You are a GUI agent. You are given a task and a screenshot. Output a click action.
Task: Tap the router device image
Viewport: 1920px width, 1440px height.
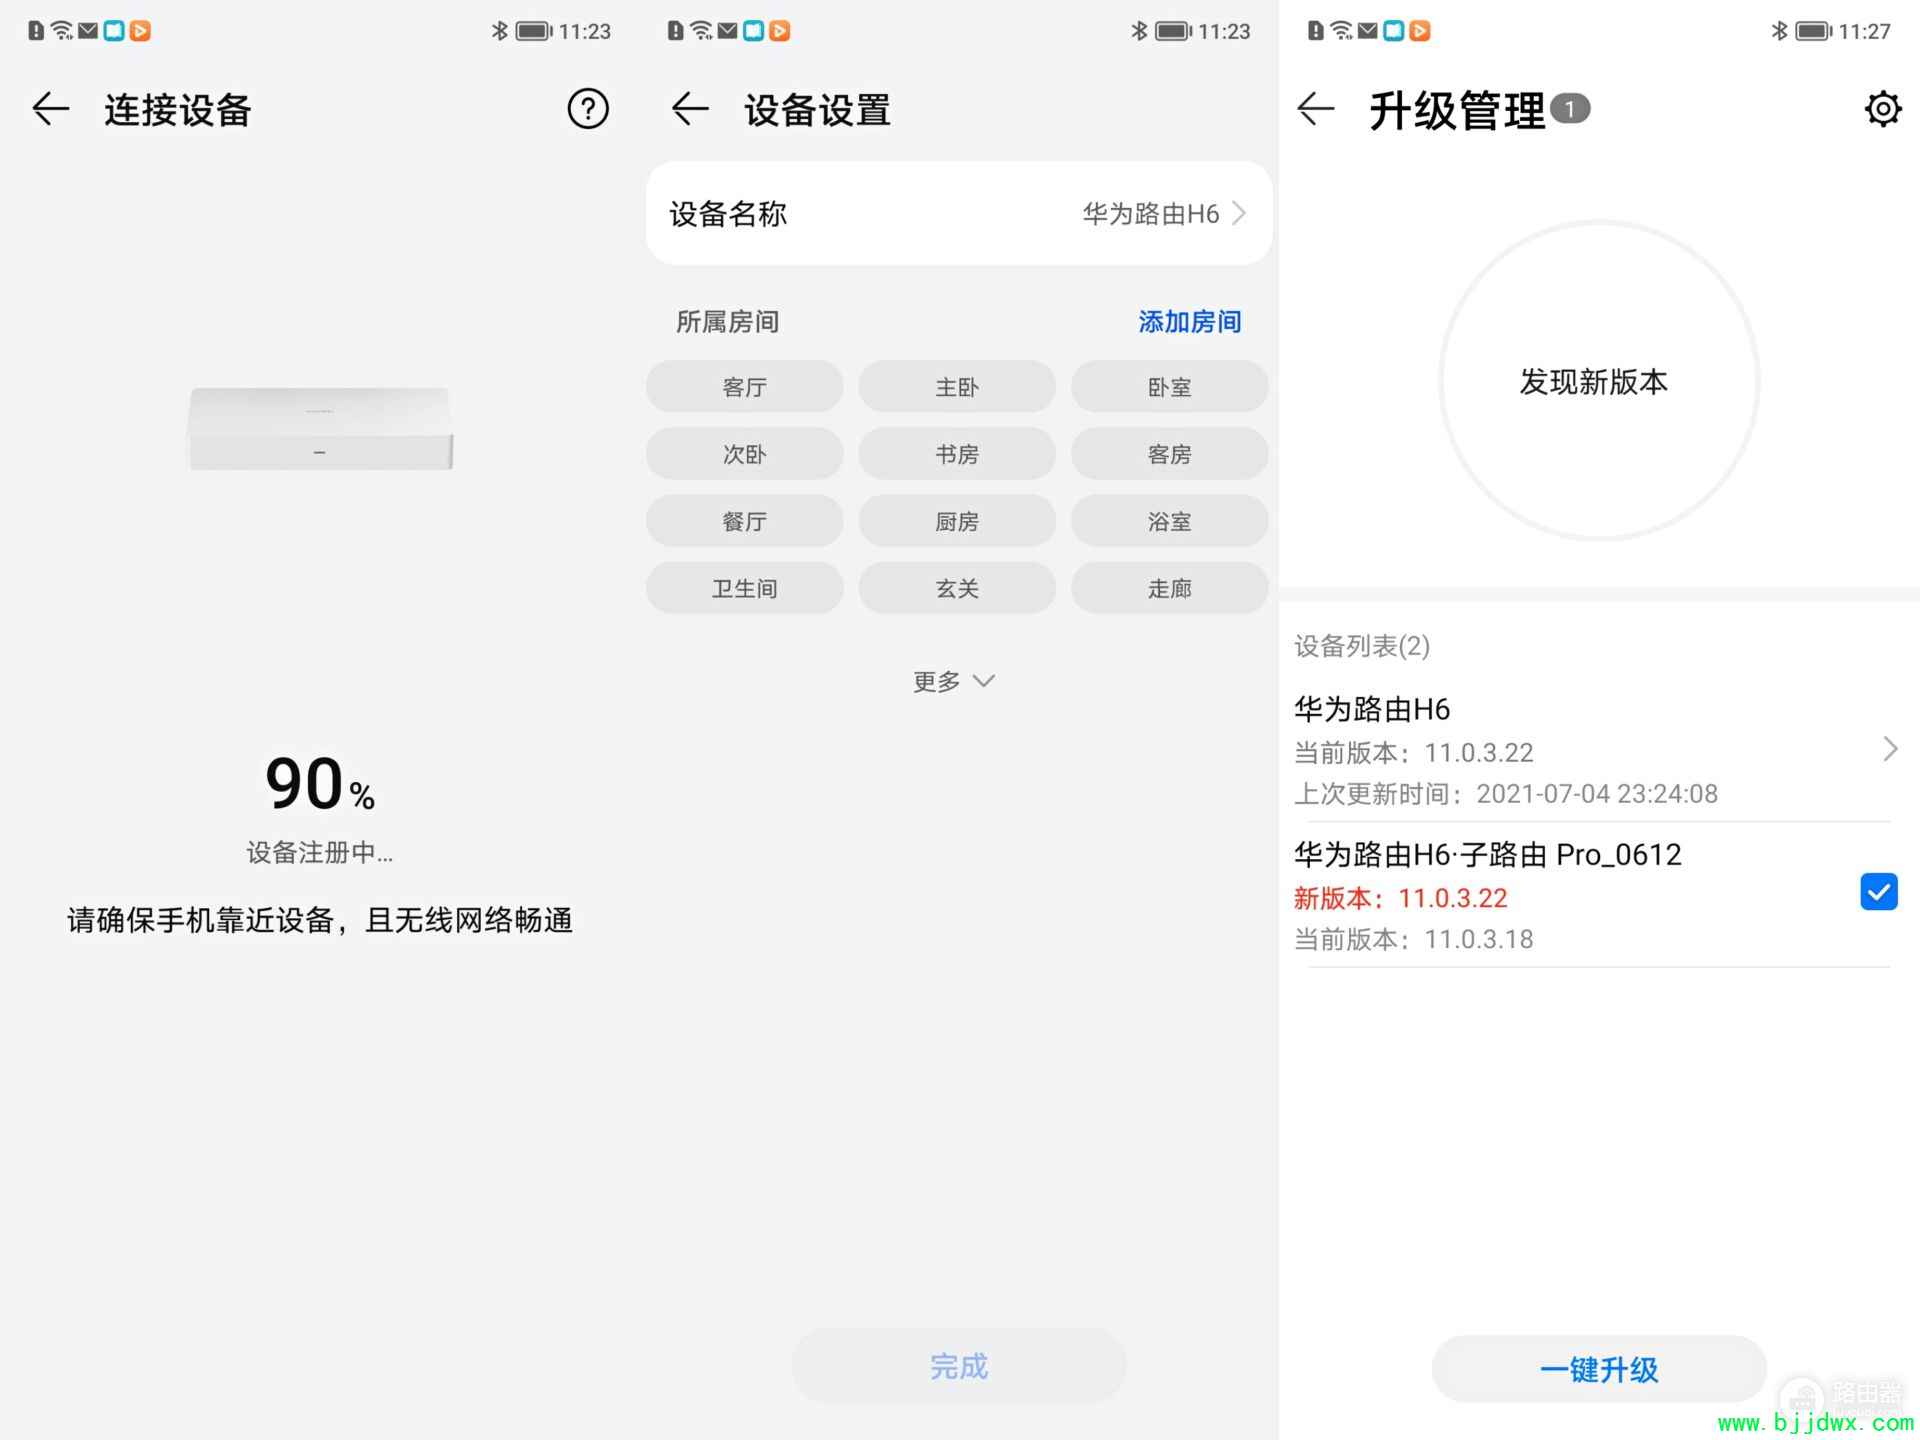pos(320,428)
